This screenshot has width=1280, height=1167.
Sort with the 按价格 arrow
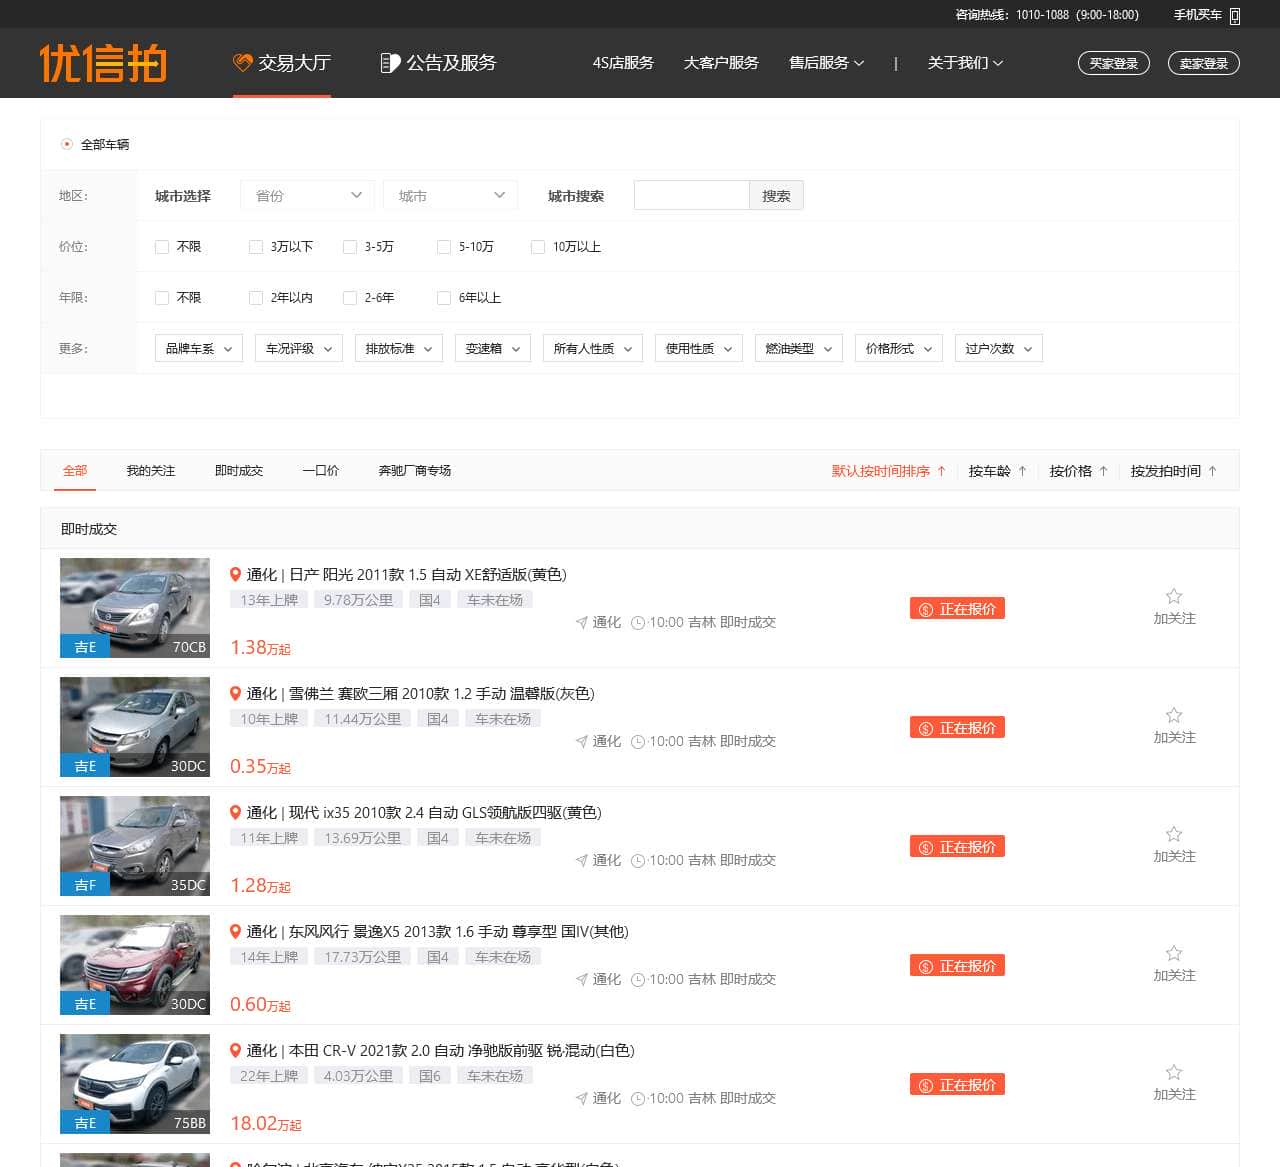(1103, 471)
